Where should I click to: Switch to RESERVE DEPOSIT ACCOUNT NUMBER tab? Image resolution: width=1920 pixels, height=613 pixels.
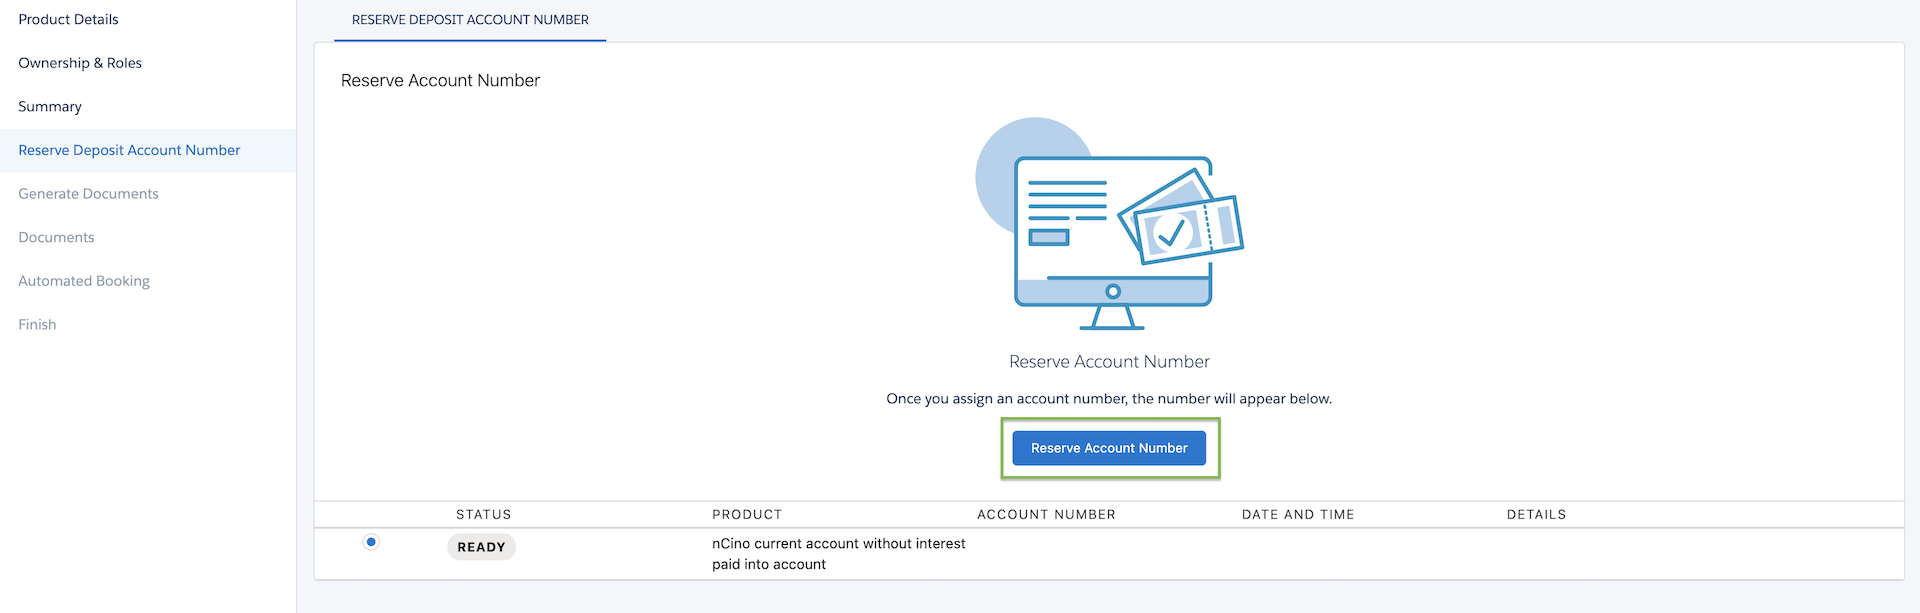click(x=470, y=20)
